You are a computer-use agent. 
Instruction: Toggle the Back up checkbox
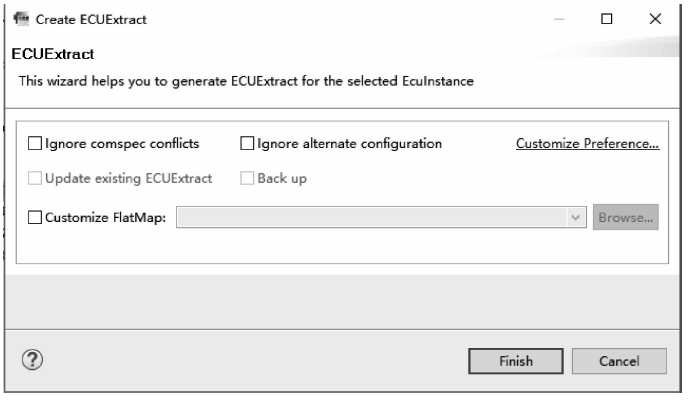248,178
